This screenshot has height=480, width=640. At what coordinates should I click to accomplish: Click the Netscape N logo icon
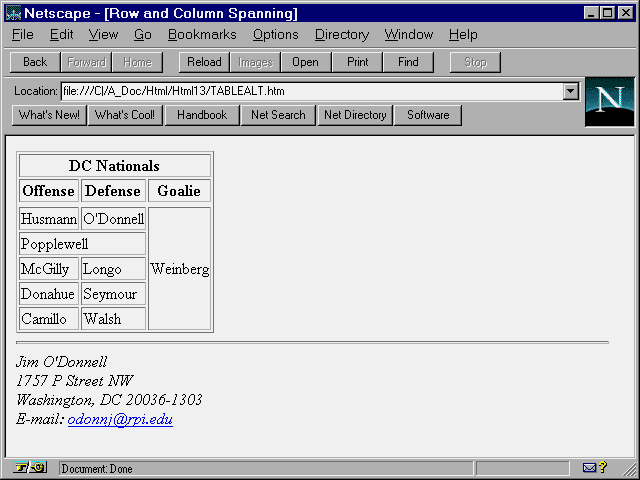click(611, 103)
